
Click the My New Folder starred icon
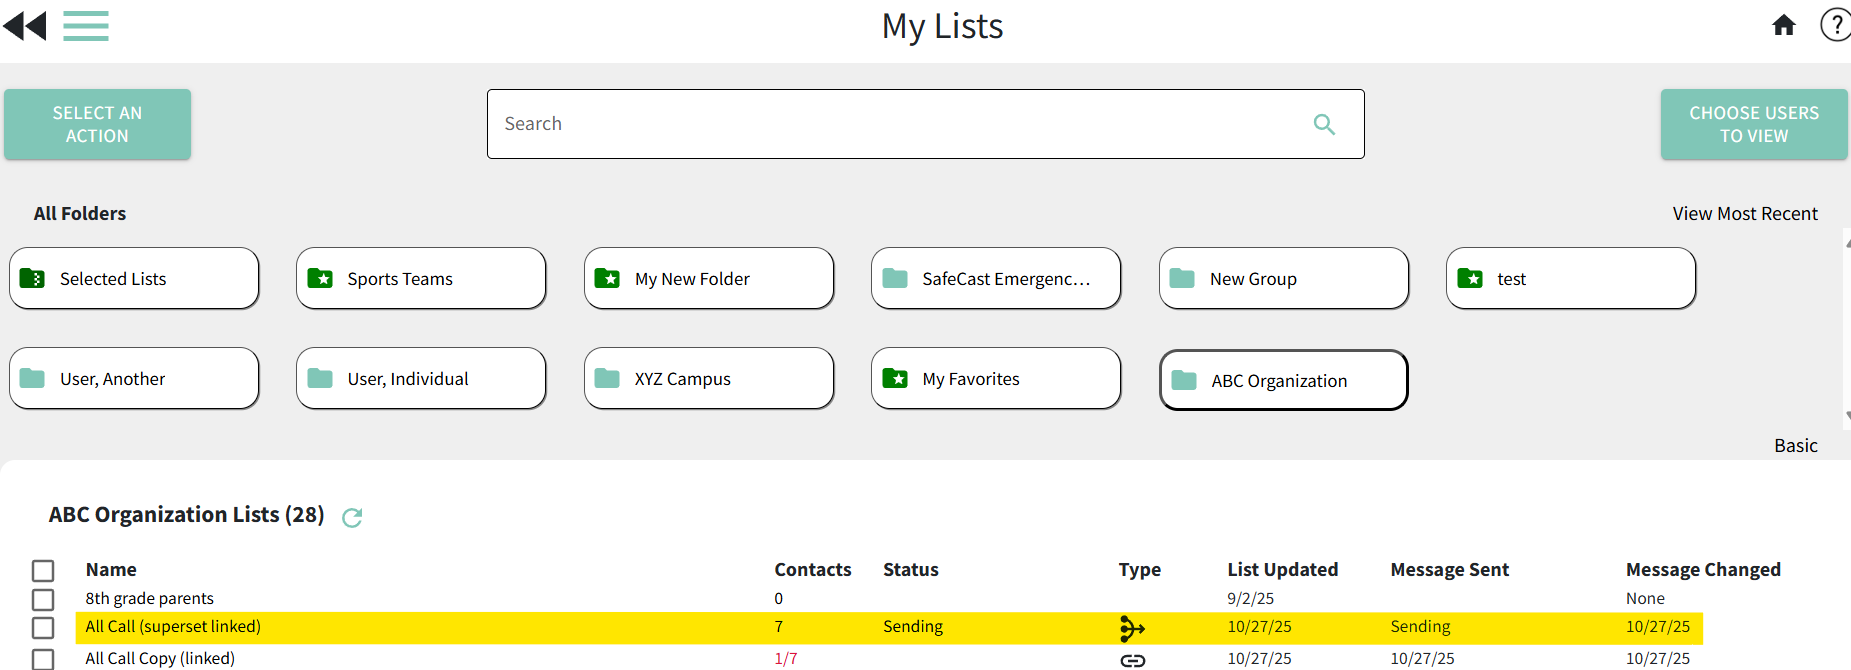pyautogui.click(x=607, y=278)
